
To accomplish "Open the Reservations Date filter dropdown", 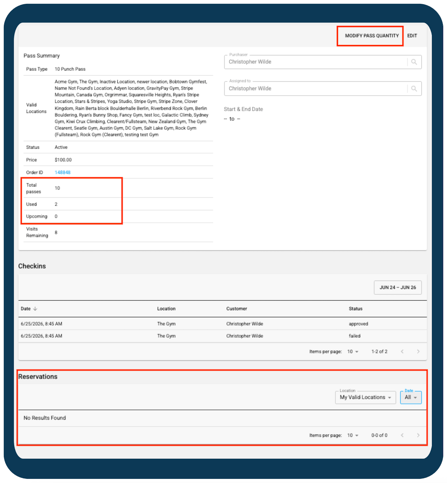I will 411,397.
